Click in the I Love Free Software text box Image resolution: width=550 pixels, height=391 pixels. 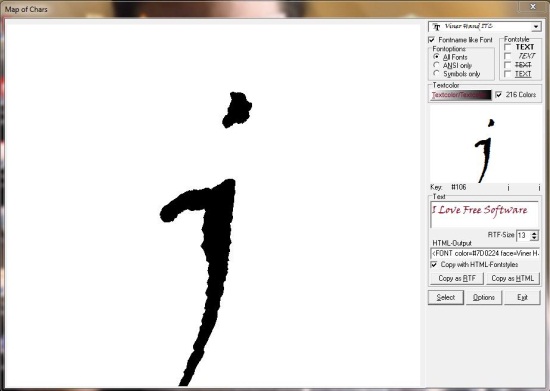click(484, 215)
